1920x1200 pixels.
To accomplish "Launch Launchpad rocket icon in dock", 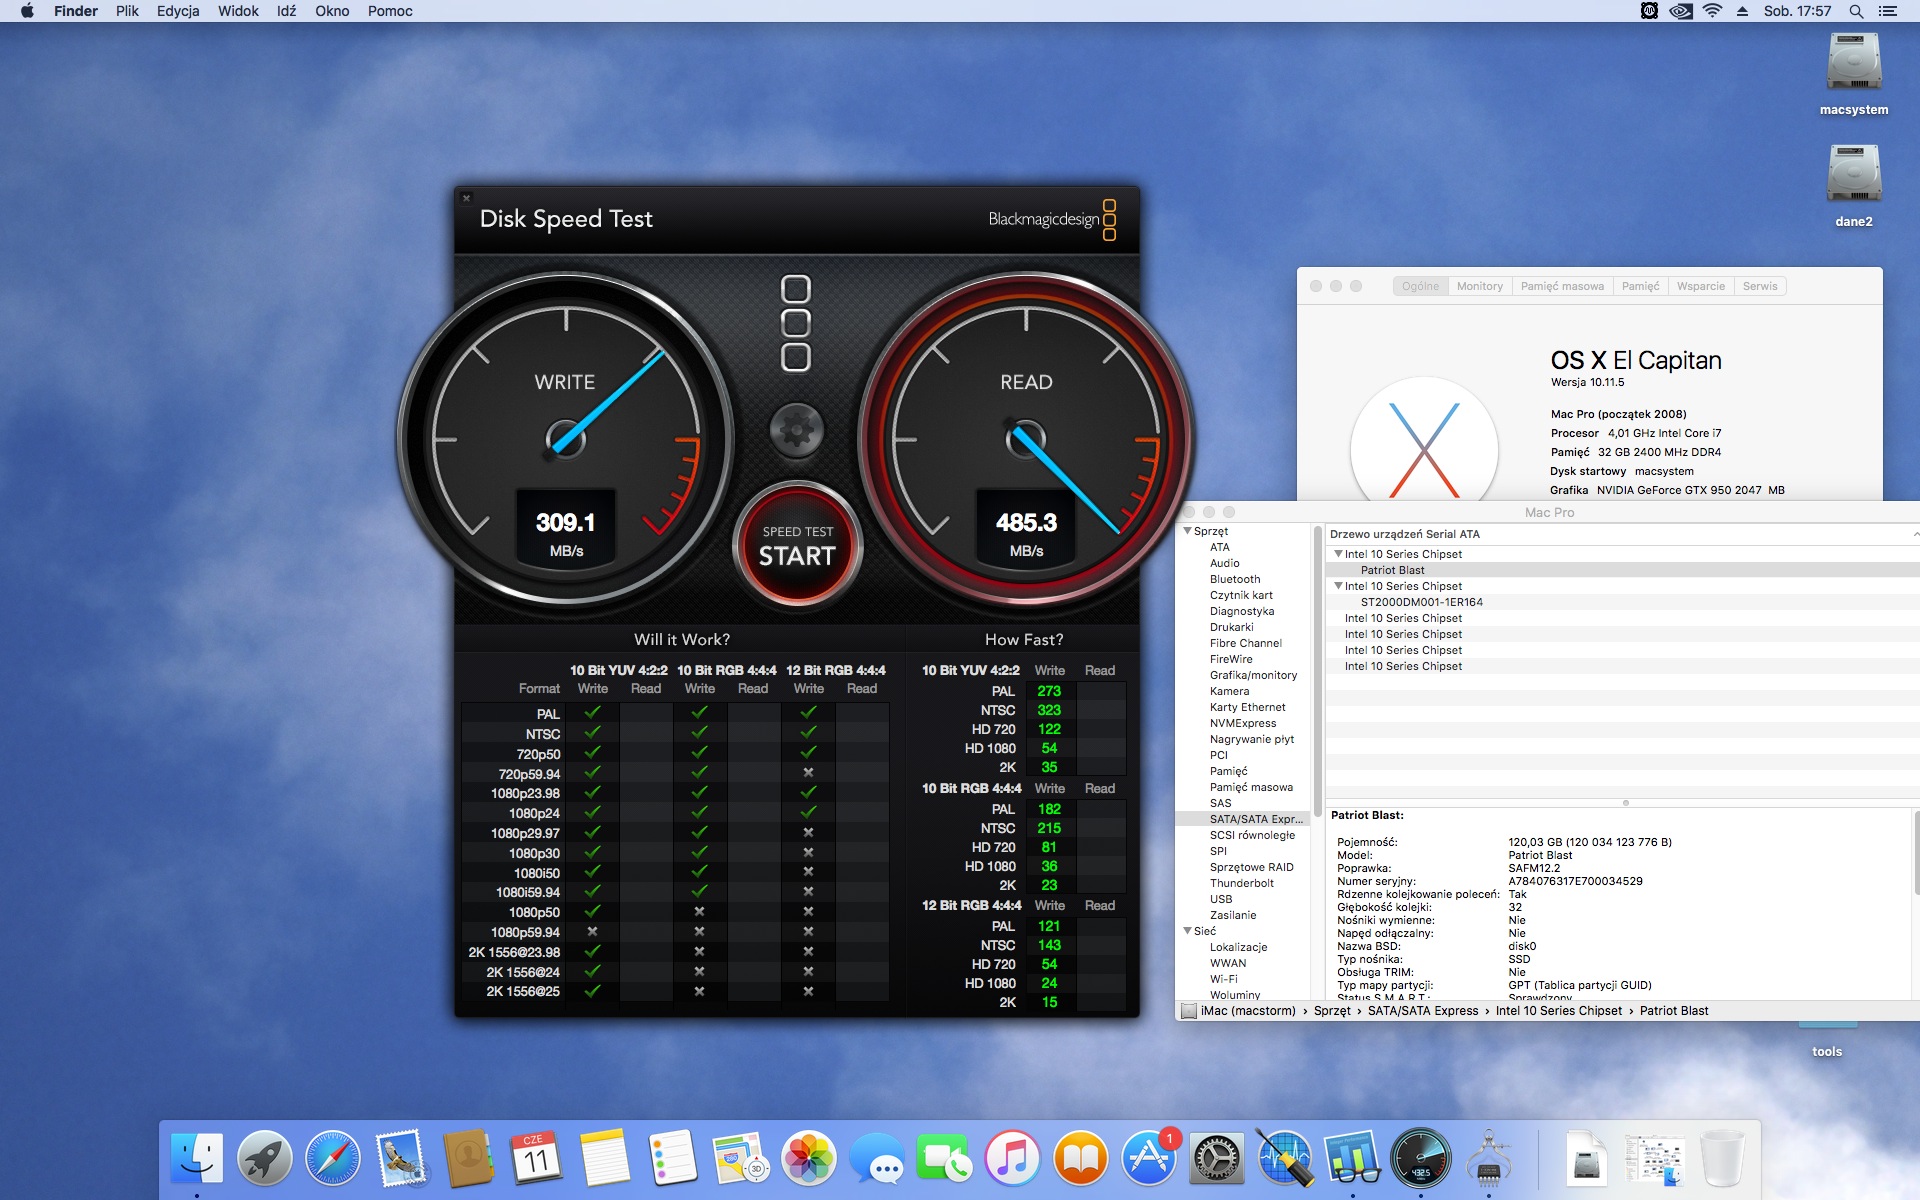I will 265,1158.
